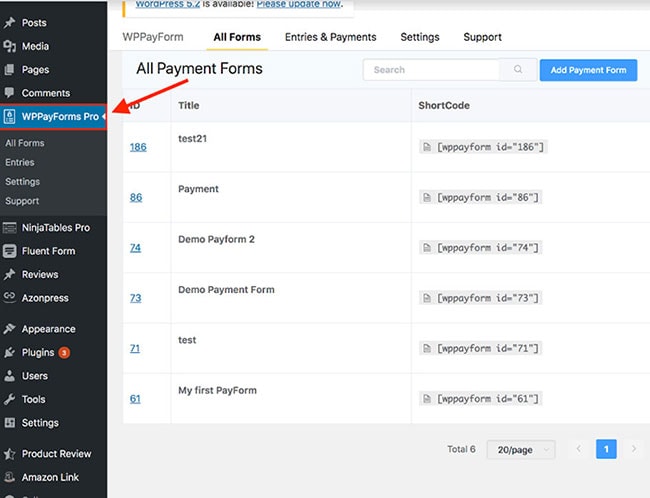Screen dimensions: 650x498
Task: Open Entries submenu item
Action: 20,162
